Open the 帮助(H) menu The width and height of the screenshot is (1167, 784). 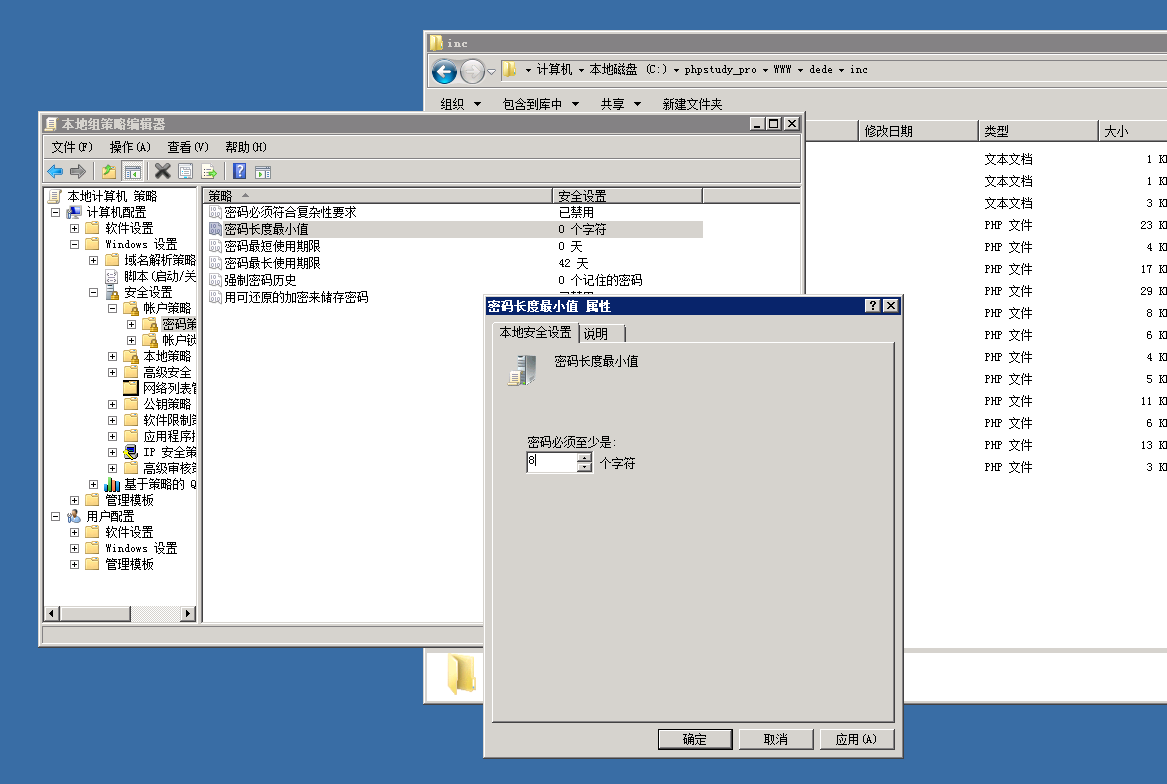pos(246,147)
